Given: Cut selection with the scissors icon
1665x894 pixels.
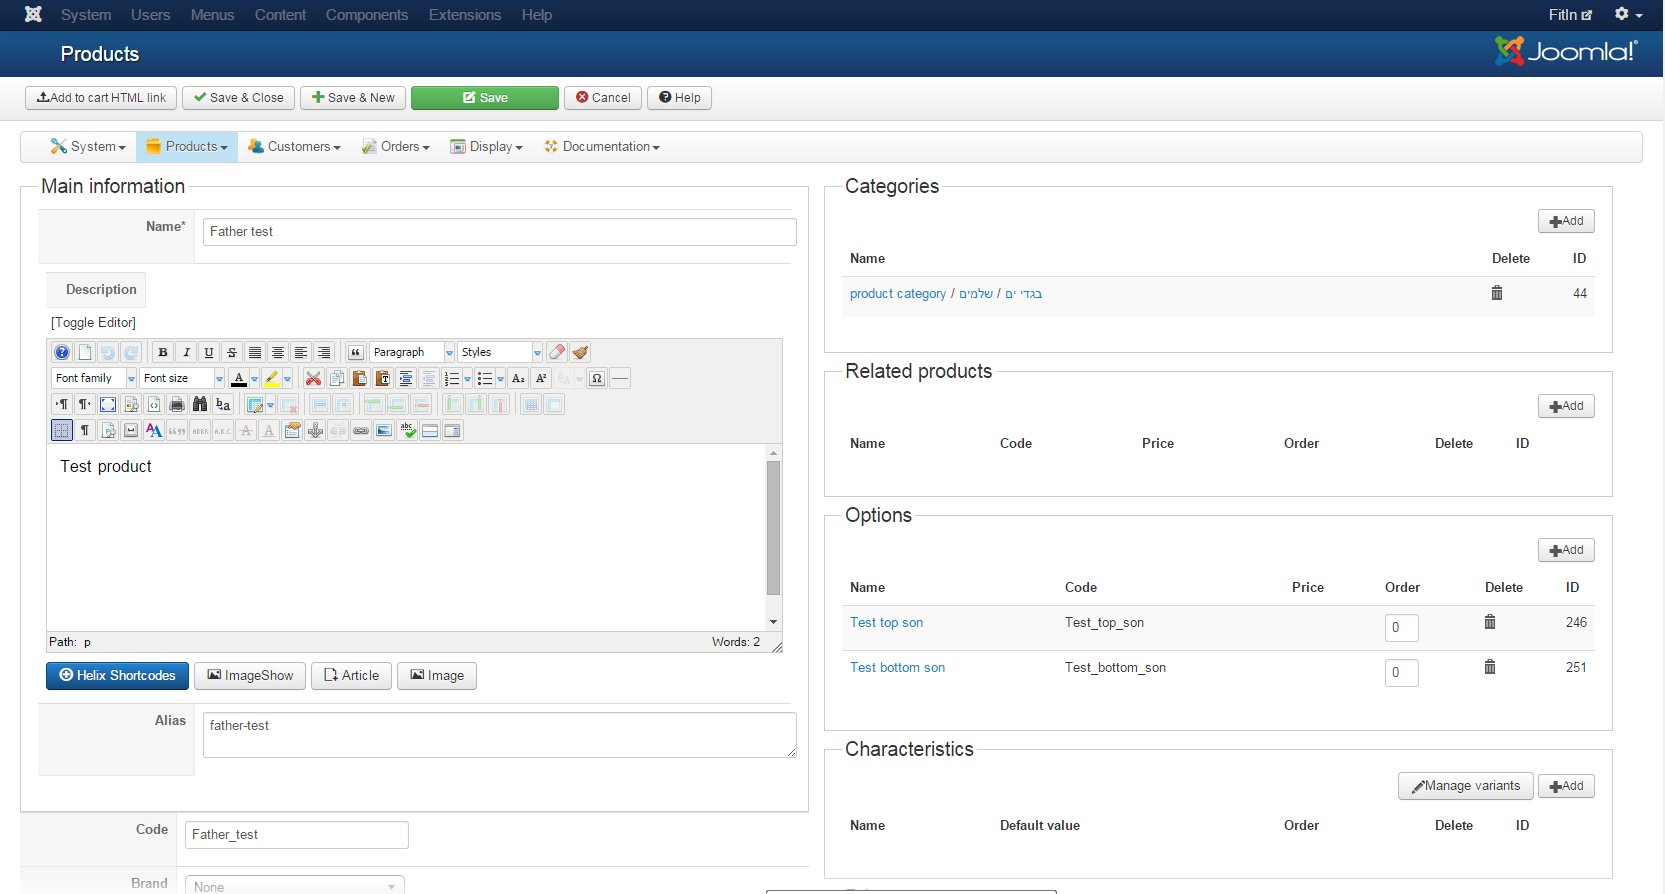Looking at the screenshot, I should click(313, 378).
